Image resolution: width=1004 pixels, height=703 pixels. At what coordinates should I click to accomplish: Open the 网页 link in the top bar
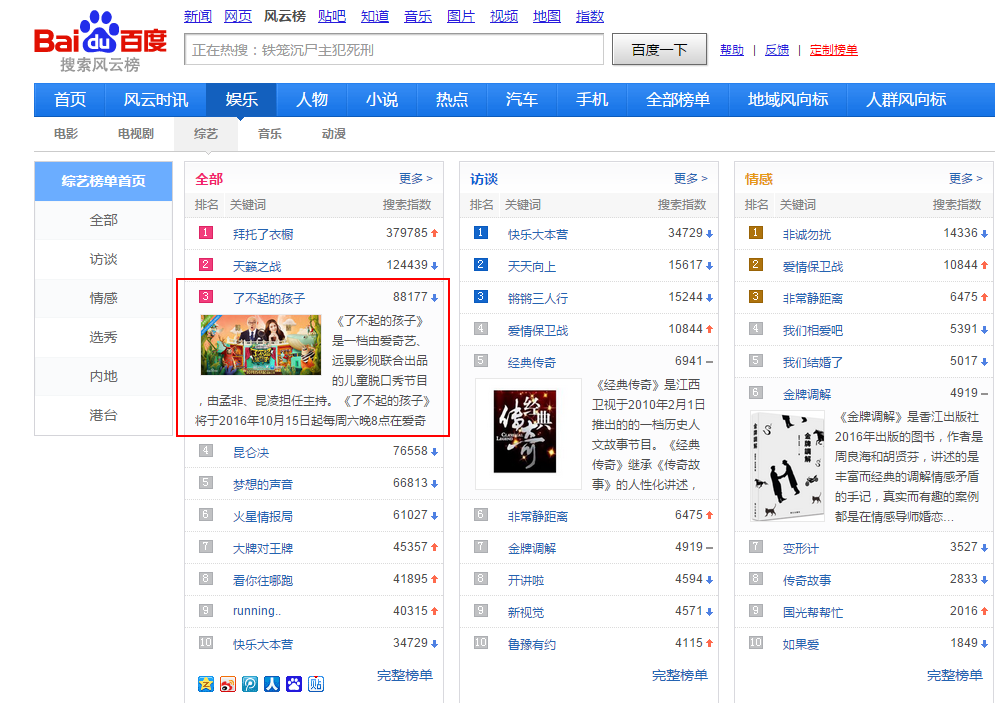pos(238,16)
